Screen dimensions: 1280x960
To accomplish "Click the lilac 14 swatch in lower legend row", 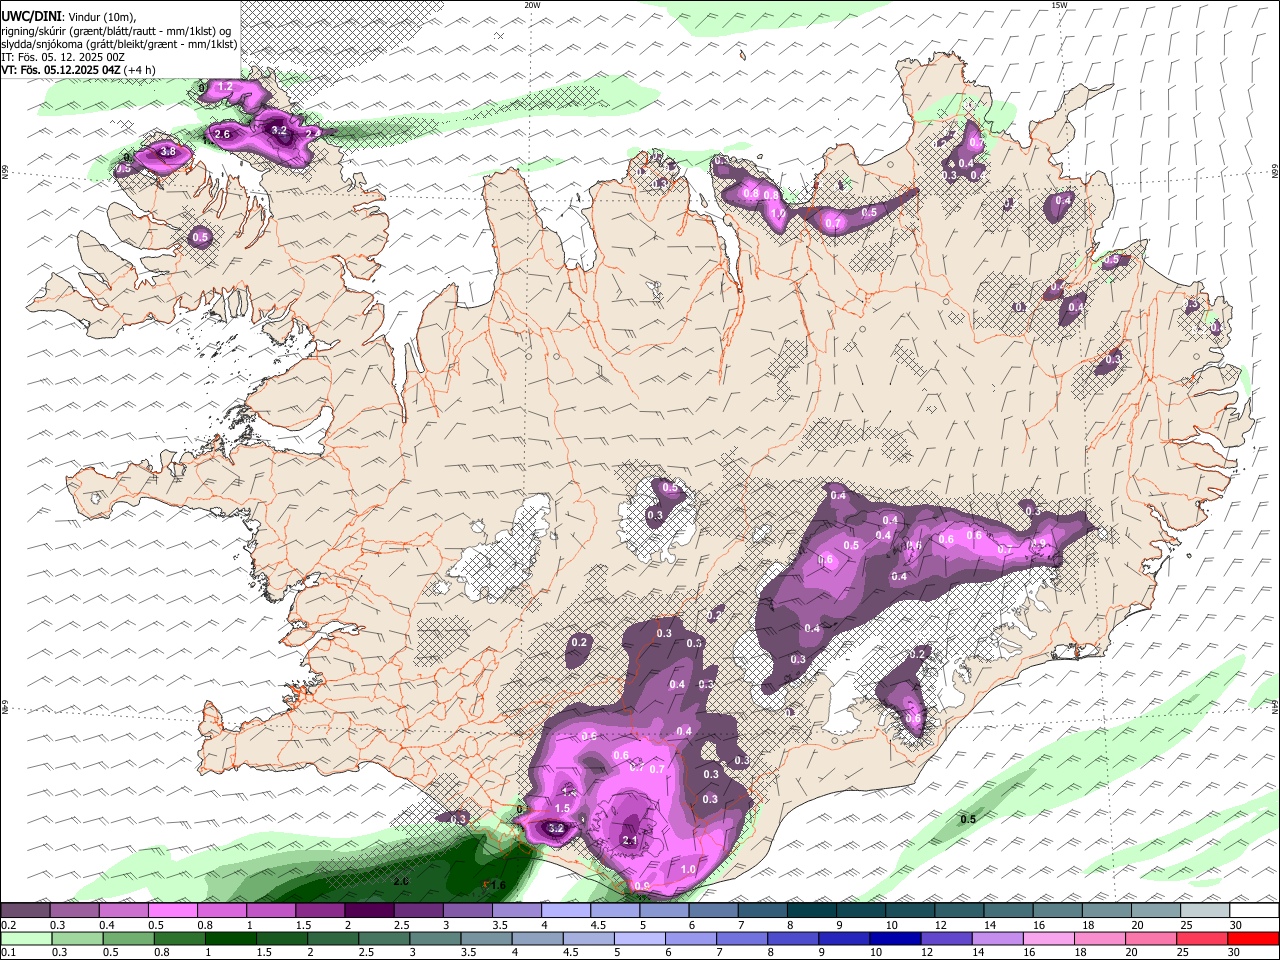I will tap(997, 938).
